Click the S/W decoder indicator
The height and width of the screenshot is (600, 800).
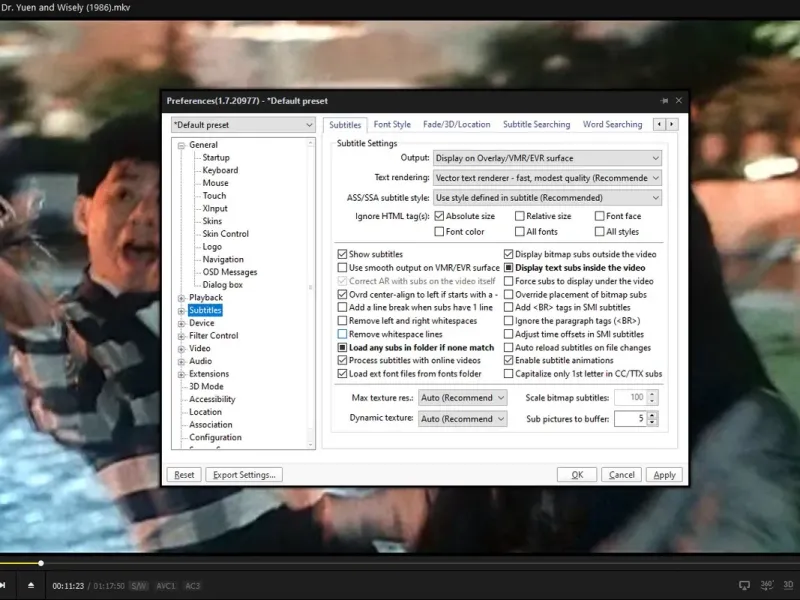point(139,586)
